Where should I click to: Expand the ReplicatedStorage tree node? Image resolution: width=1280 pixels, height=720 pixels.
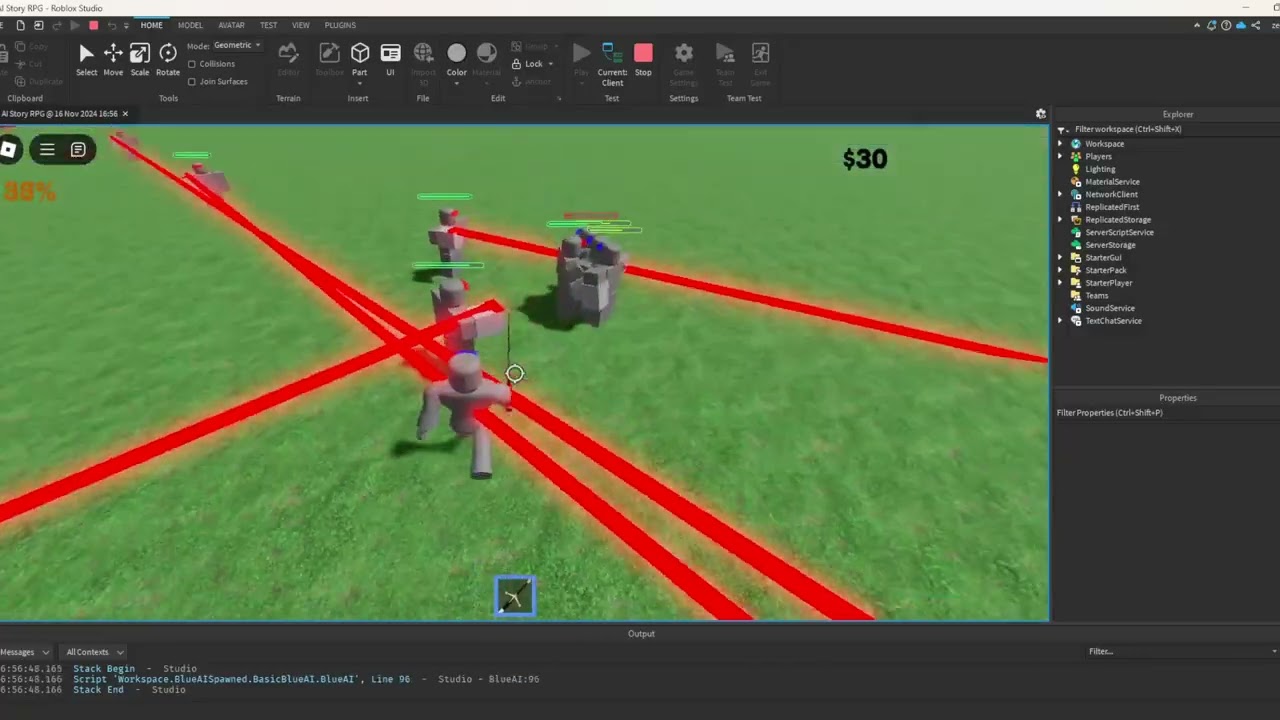point(1060,220)
